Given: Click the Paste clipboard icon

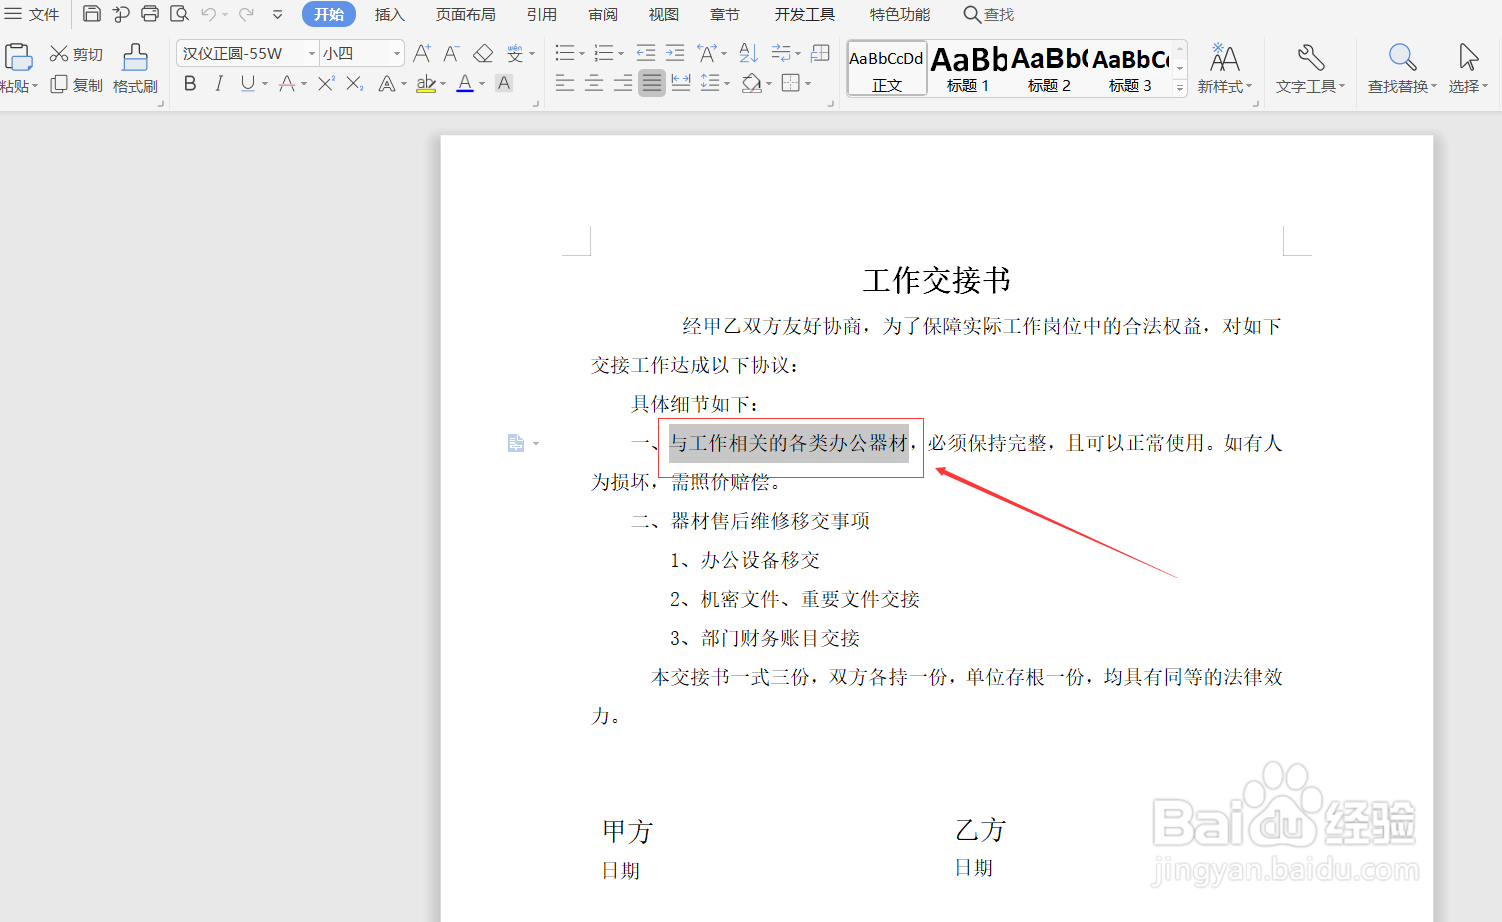Looking at the screenshot, I should [18, 56].
